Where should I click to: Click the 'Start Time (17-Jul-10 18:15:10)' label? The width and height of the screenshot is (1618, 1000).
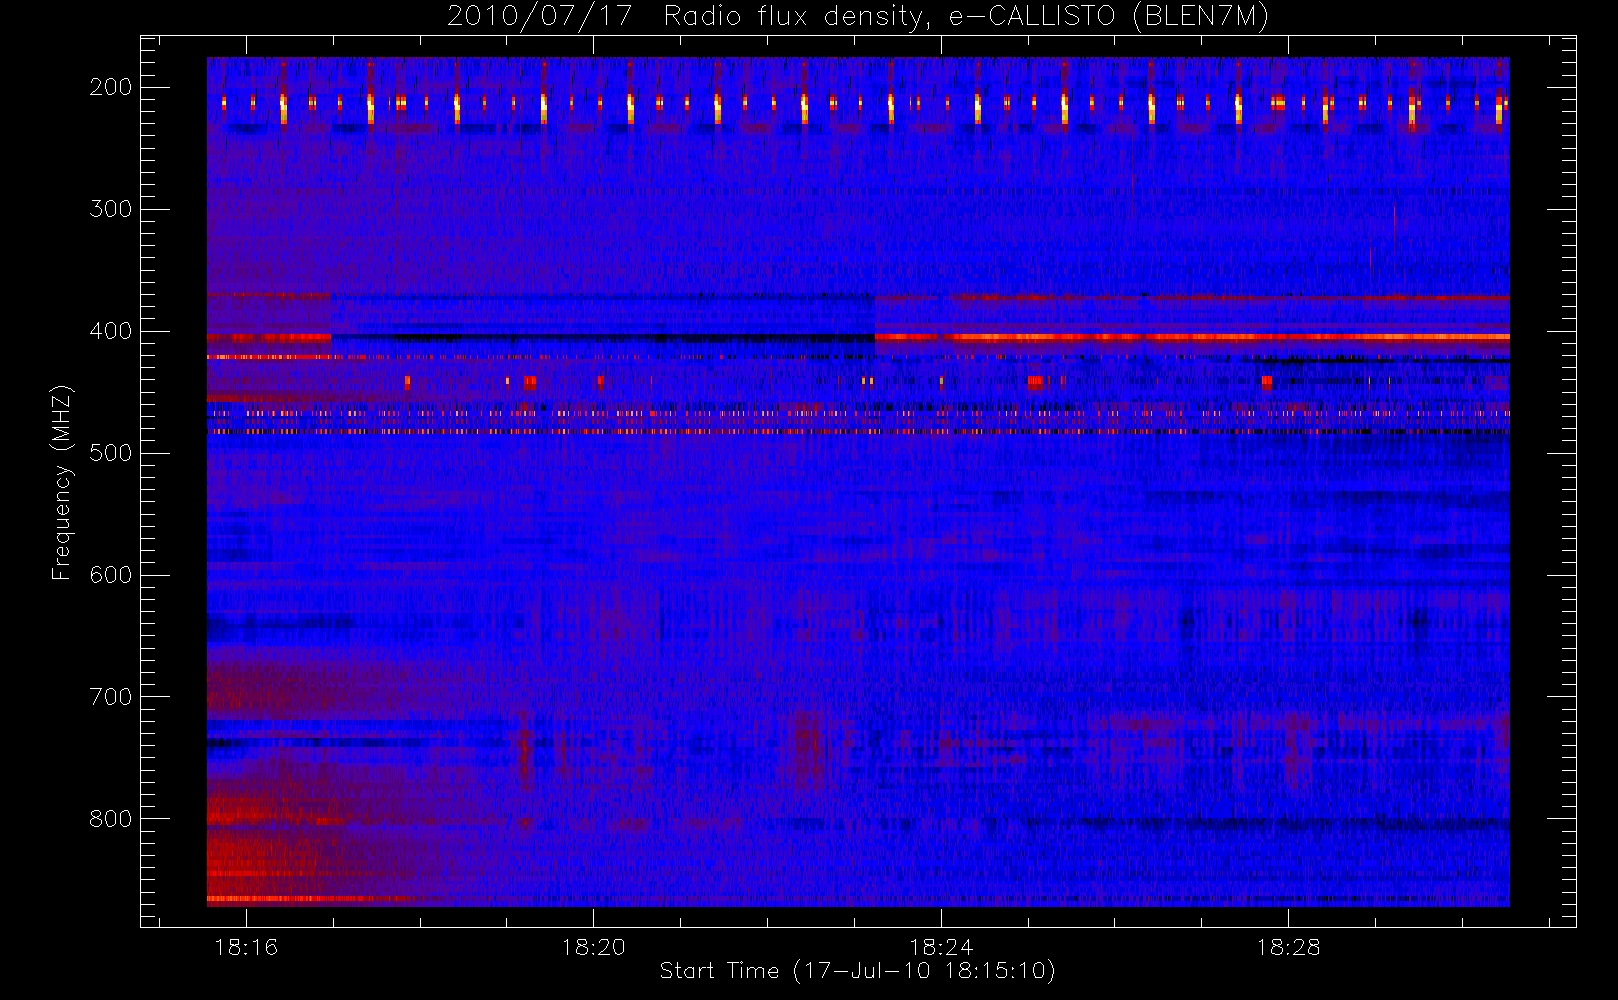click(858, 971)
